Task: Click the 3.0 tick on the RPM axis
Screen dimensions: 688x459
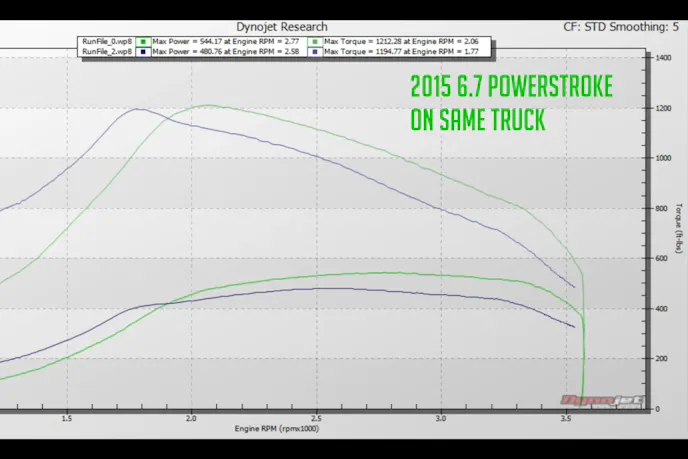Action: (x=441, y=418)
